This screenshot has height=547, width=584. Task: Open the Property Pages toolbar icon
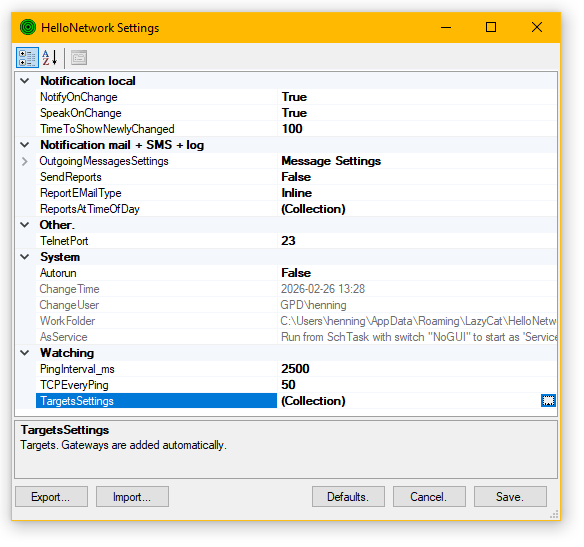coord(79,58)
